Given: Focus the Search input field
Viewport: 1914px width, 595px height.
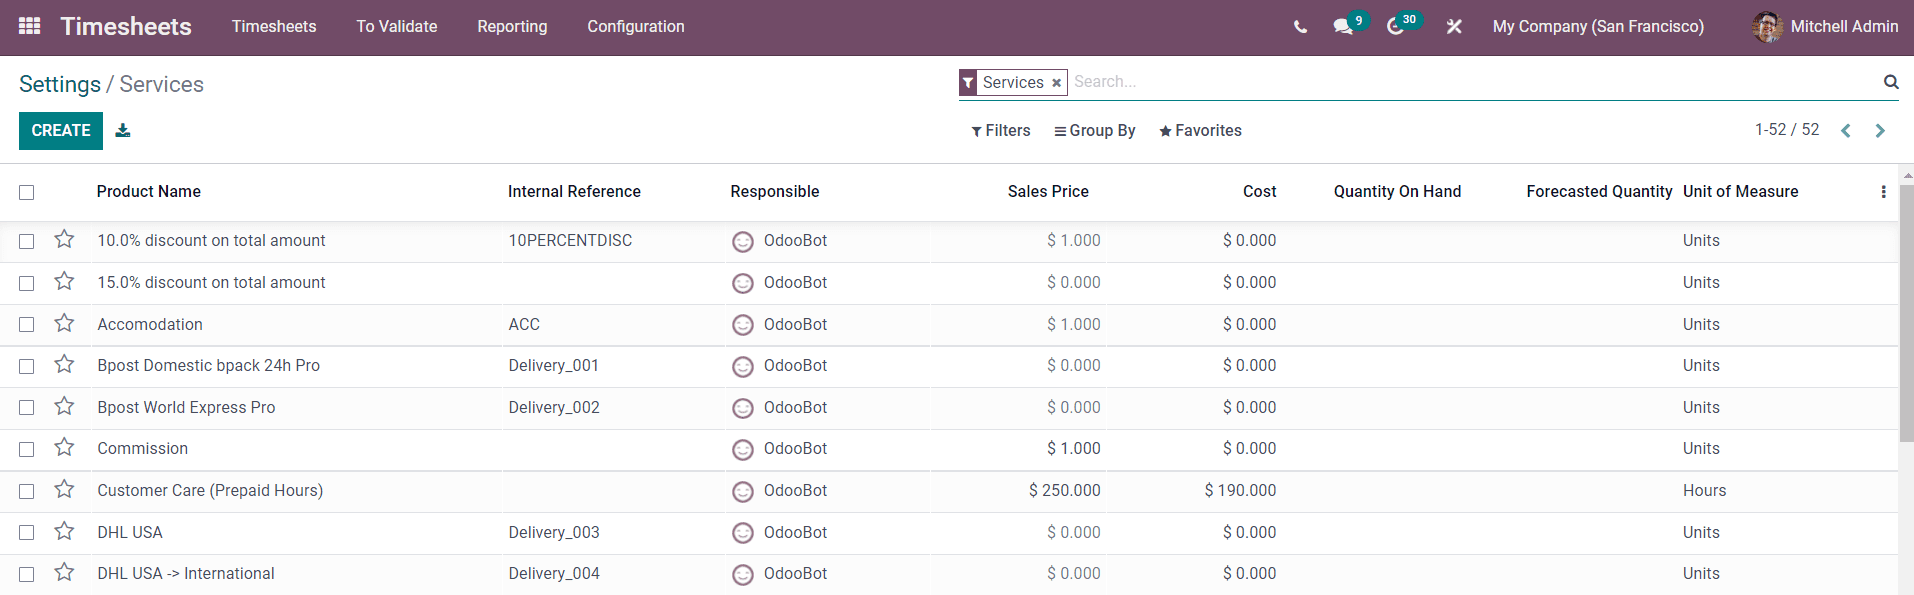Looking at the screenshot, I should pyautogui.click(x=1475, y=82).
